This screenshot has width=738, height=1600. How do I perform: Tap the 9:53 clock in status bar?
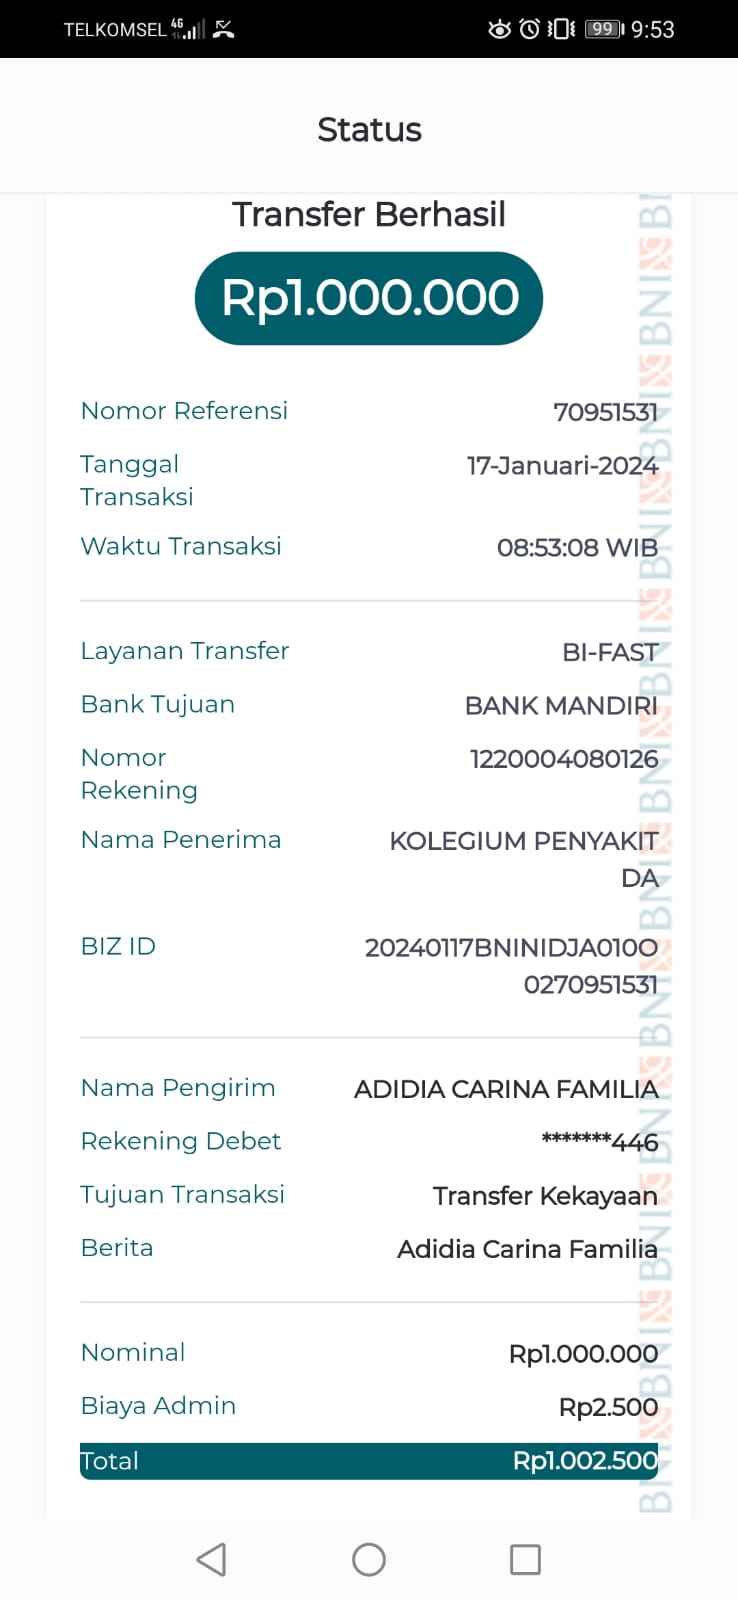(653, 30)
